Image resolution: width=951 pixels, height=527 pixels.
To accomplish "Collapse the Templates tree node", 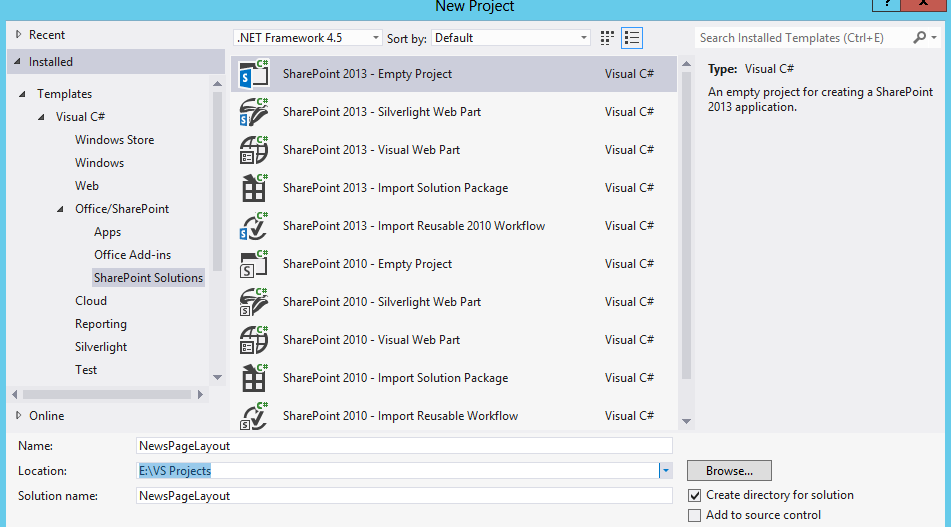I will (x=22, y=94).
